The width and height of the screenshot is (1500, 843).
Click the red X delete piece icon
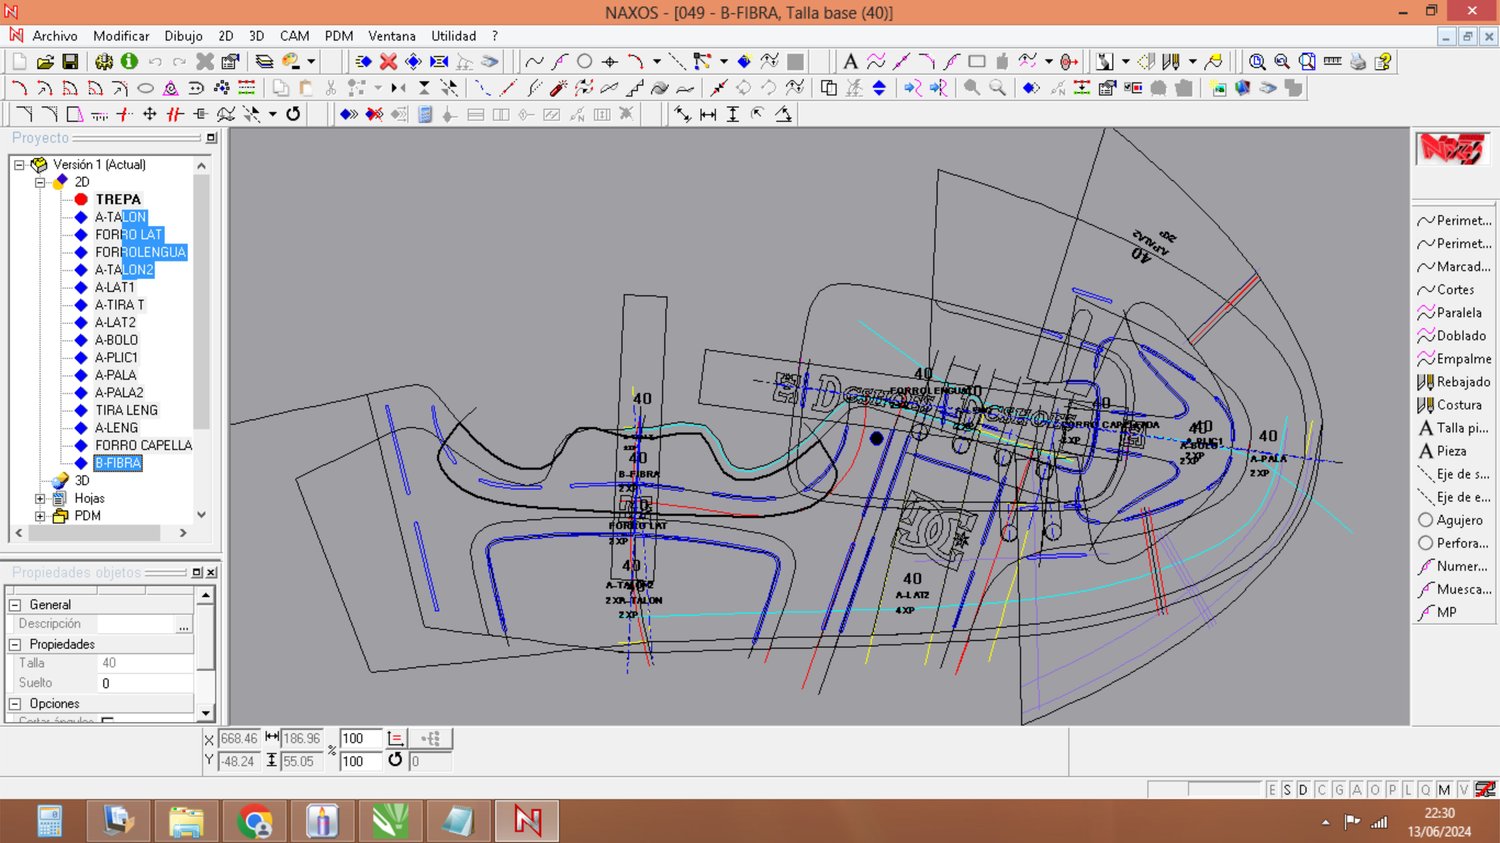click(388, 62)
